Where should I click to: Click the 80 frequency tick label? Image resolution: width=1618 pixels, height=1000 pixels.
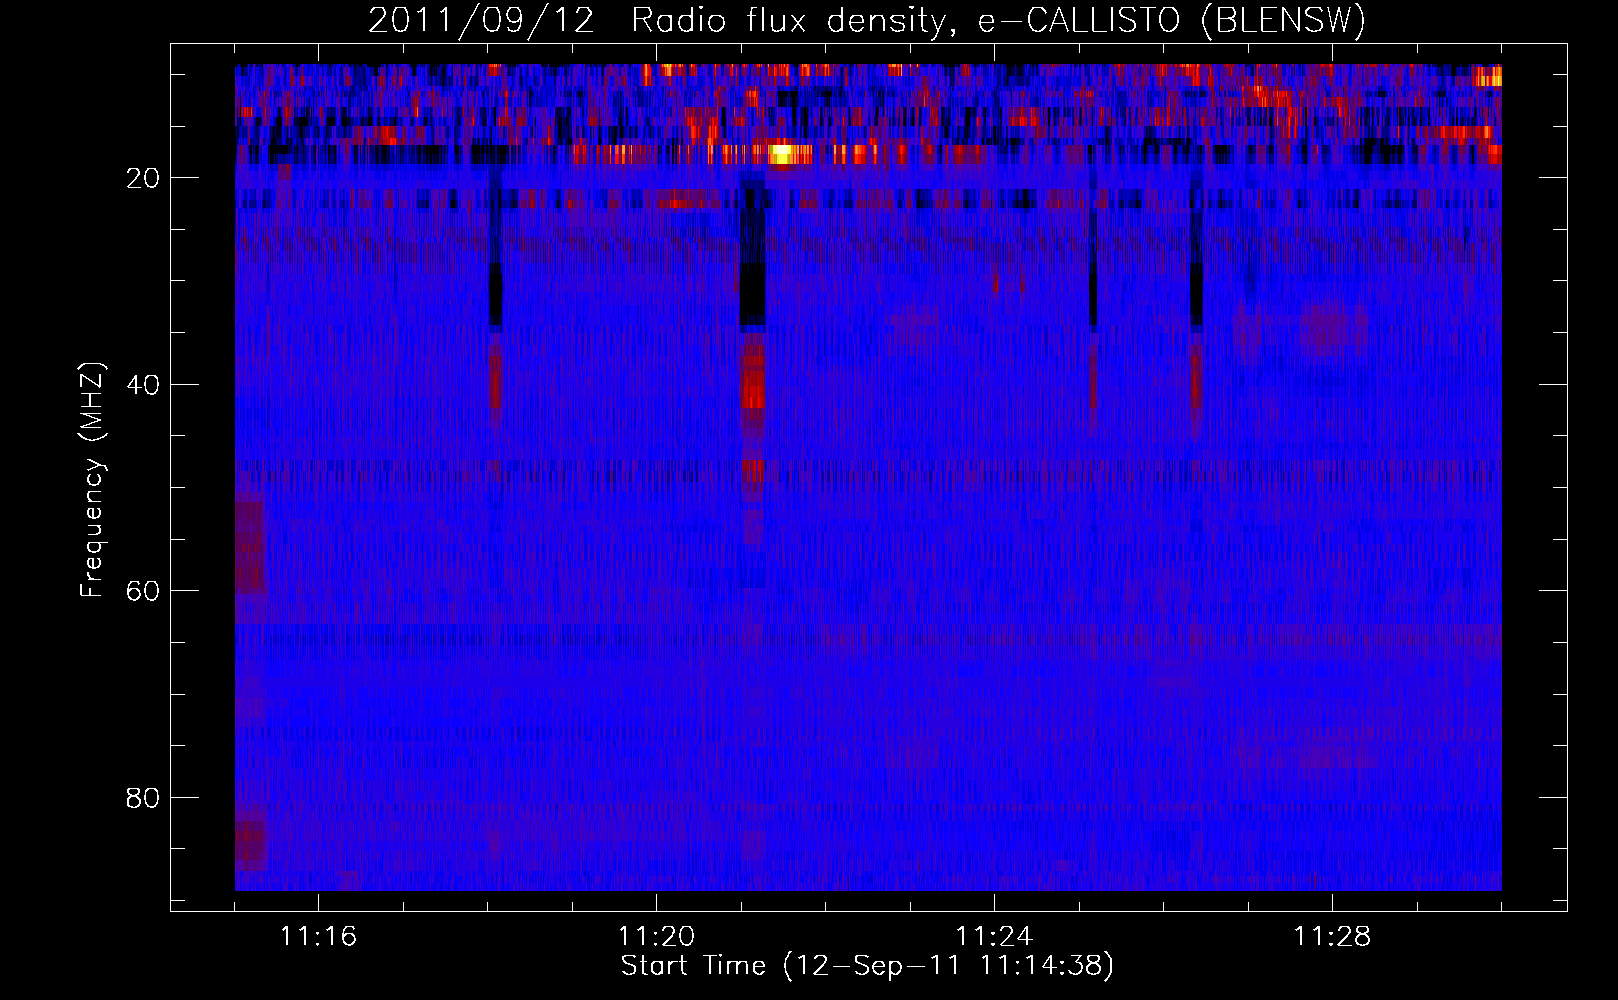click(144, 798)
